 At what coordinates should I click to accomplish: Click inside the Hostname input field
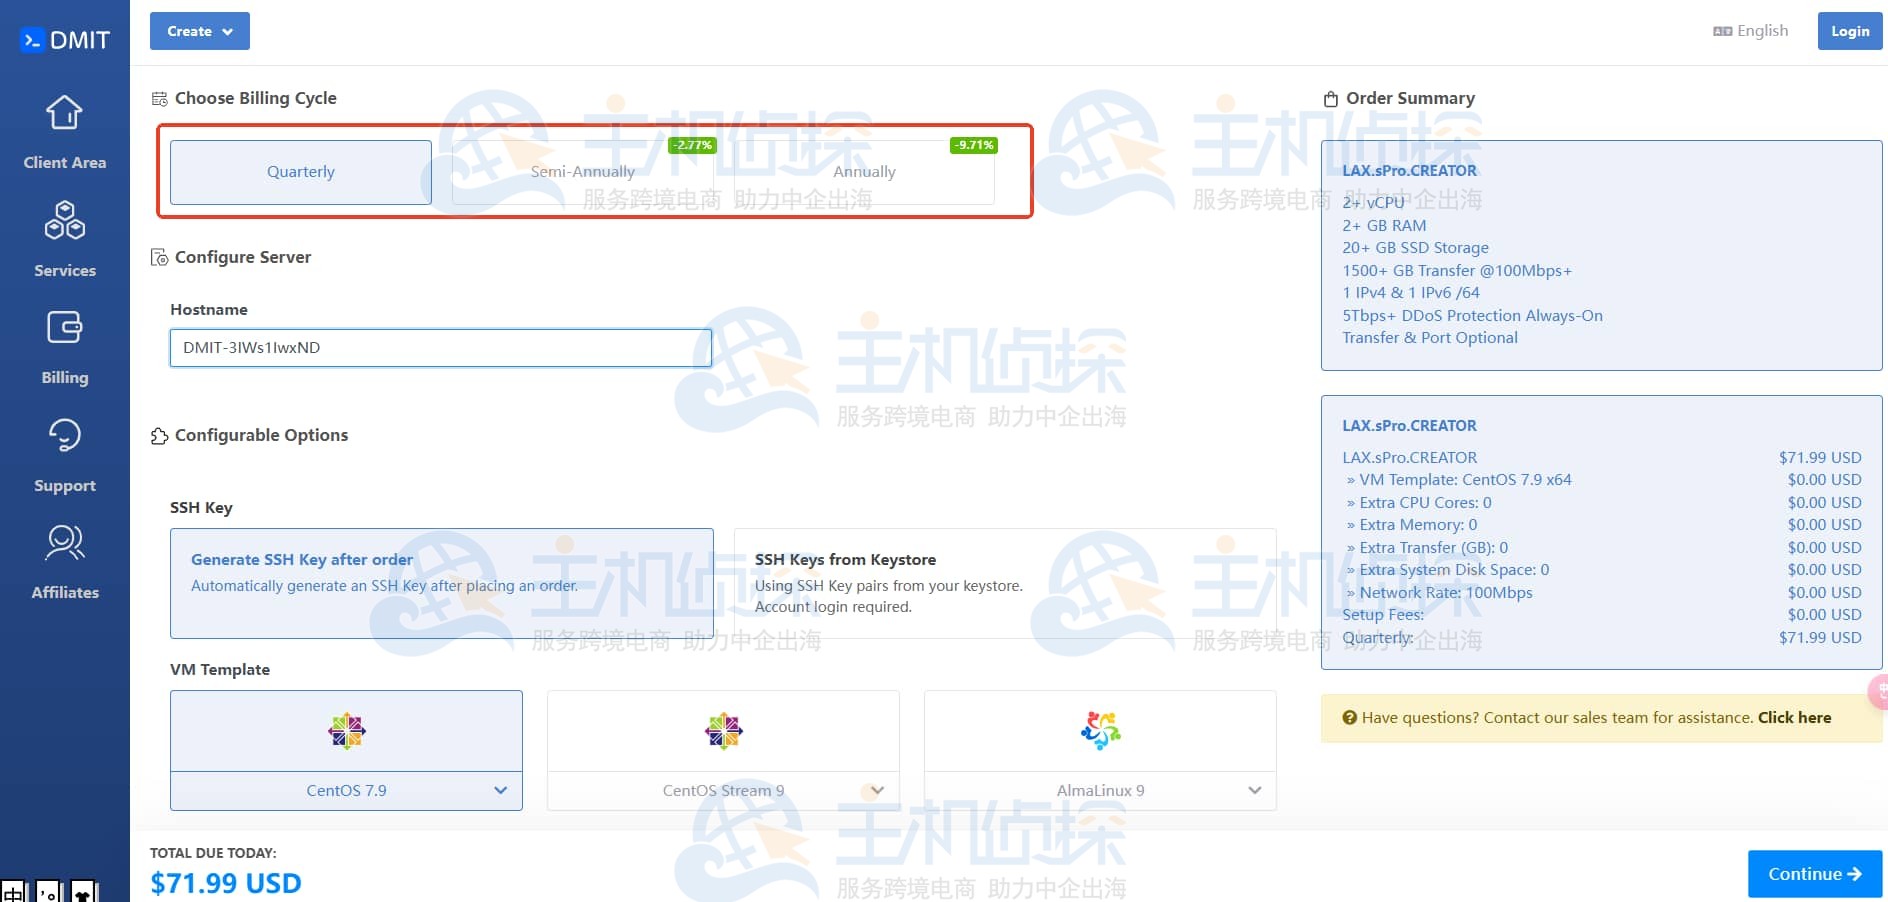tap(440, 348)
